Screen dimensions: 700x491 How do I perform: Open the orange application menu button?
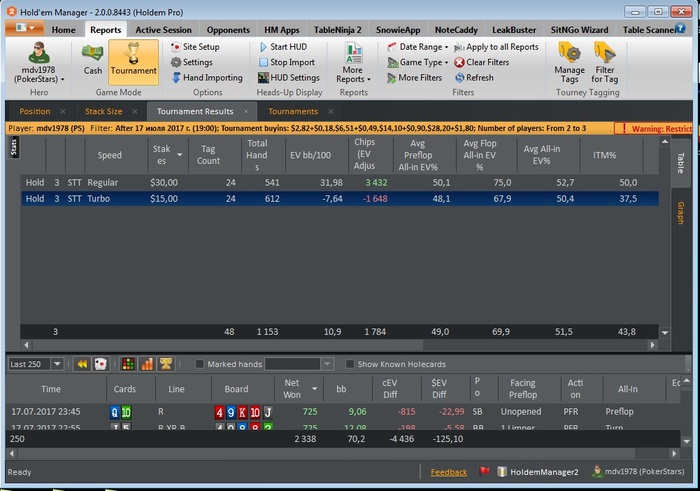pos(25,28)
